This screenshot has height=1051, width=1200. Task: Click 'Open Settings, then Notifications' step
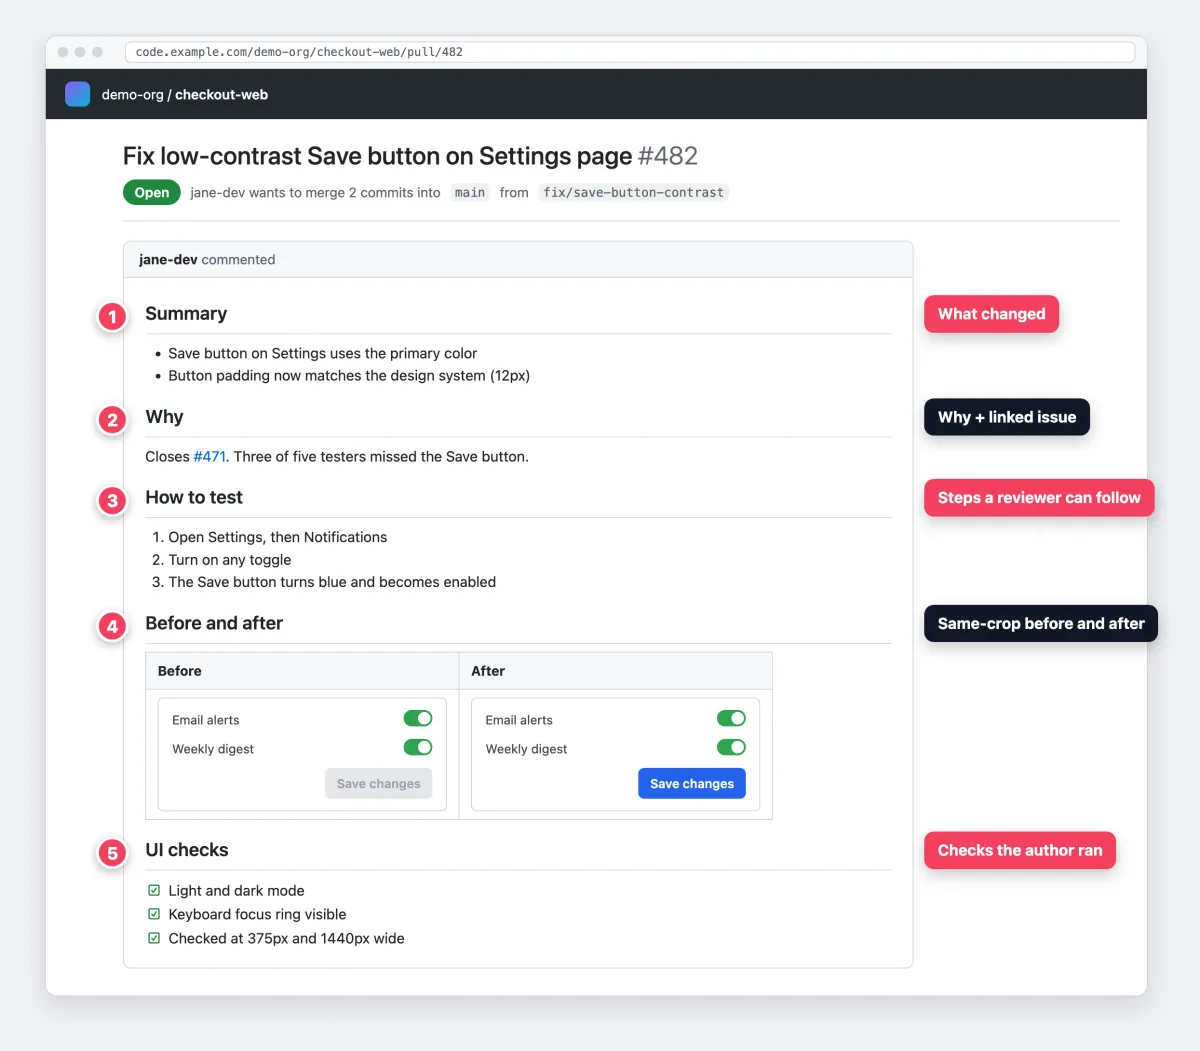click(x=277, y=537)
